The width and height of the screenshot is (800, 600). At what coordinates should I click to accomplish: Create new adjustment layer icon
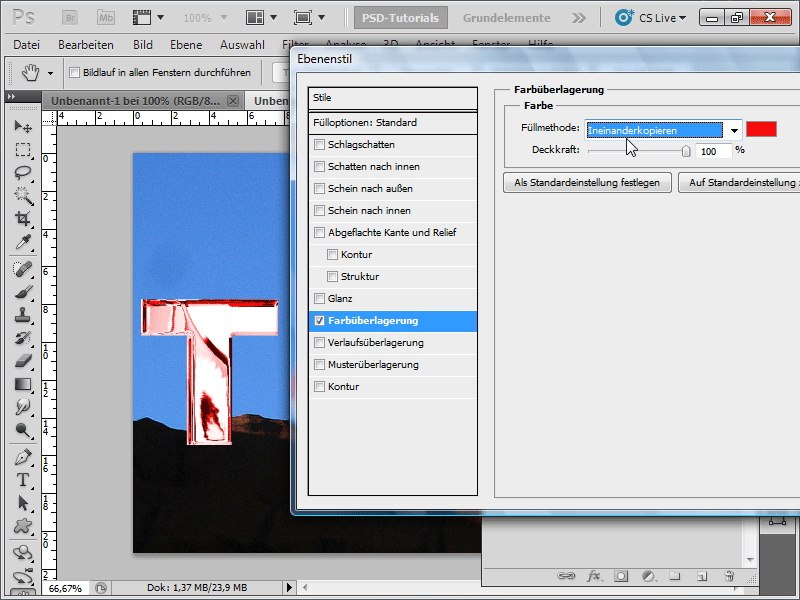(648, 576)
